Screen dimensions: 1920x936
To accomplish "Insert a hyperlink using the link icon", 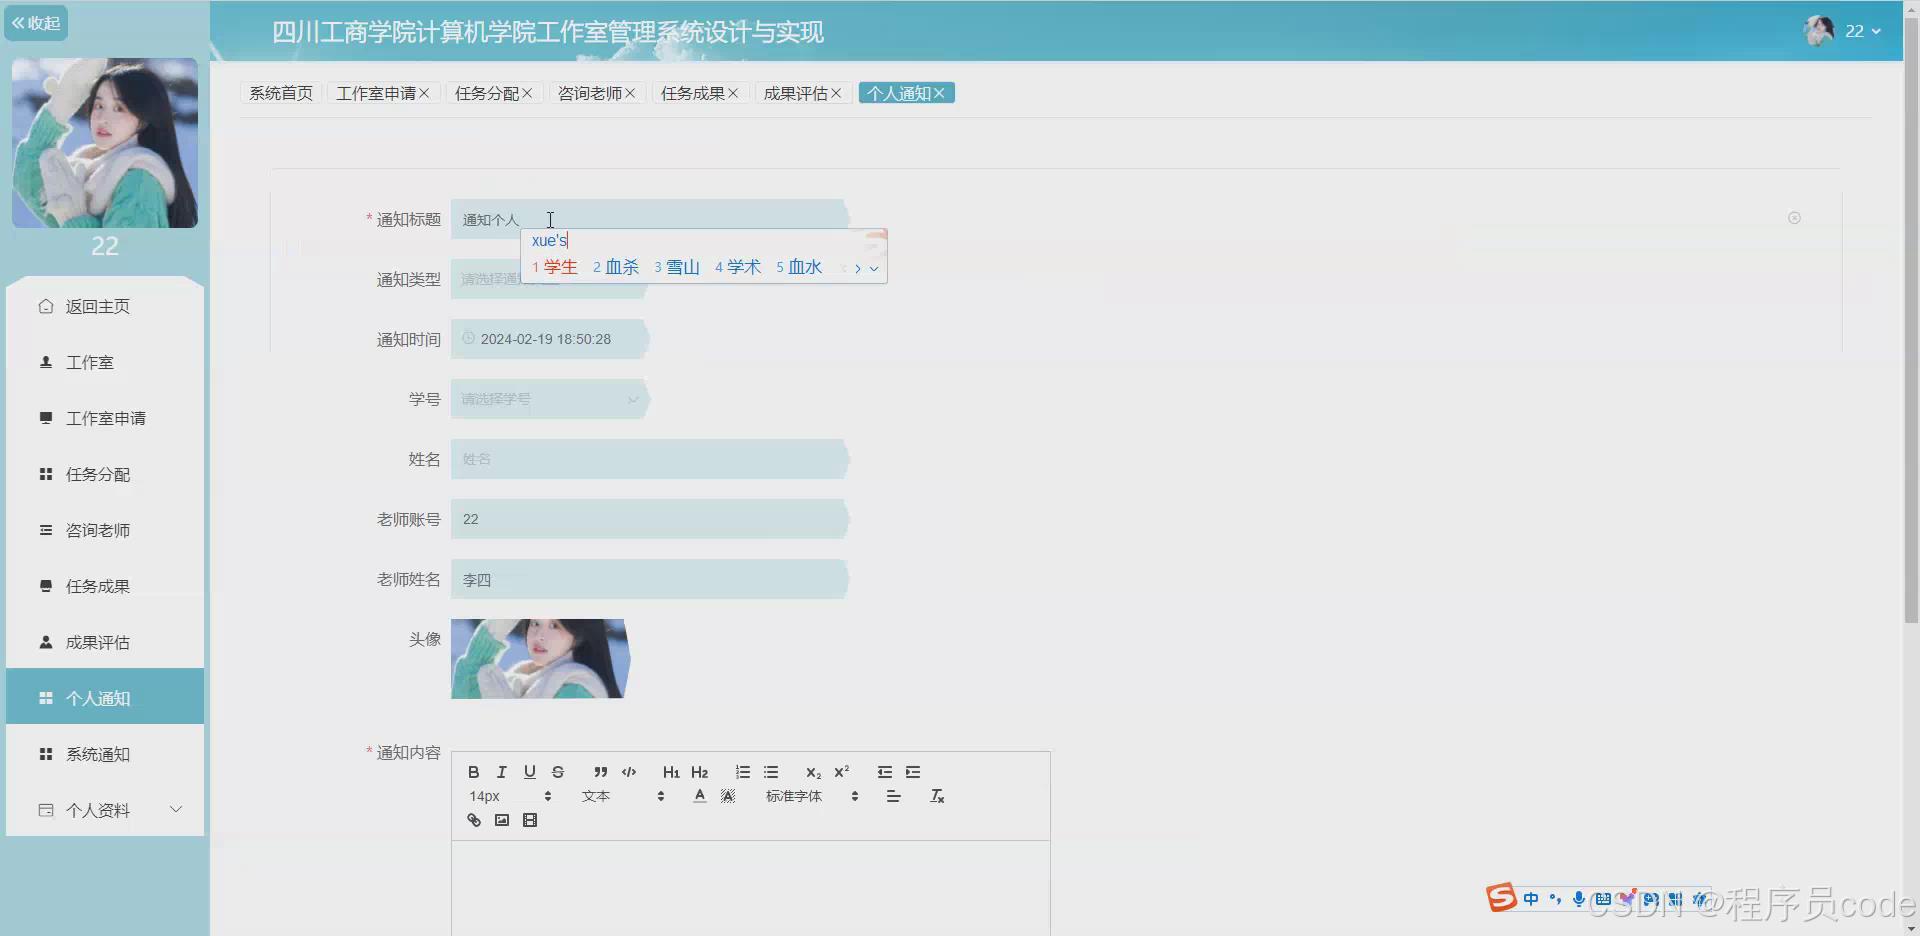I will pyautogui.click(x=473, y=820).
